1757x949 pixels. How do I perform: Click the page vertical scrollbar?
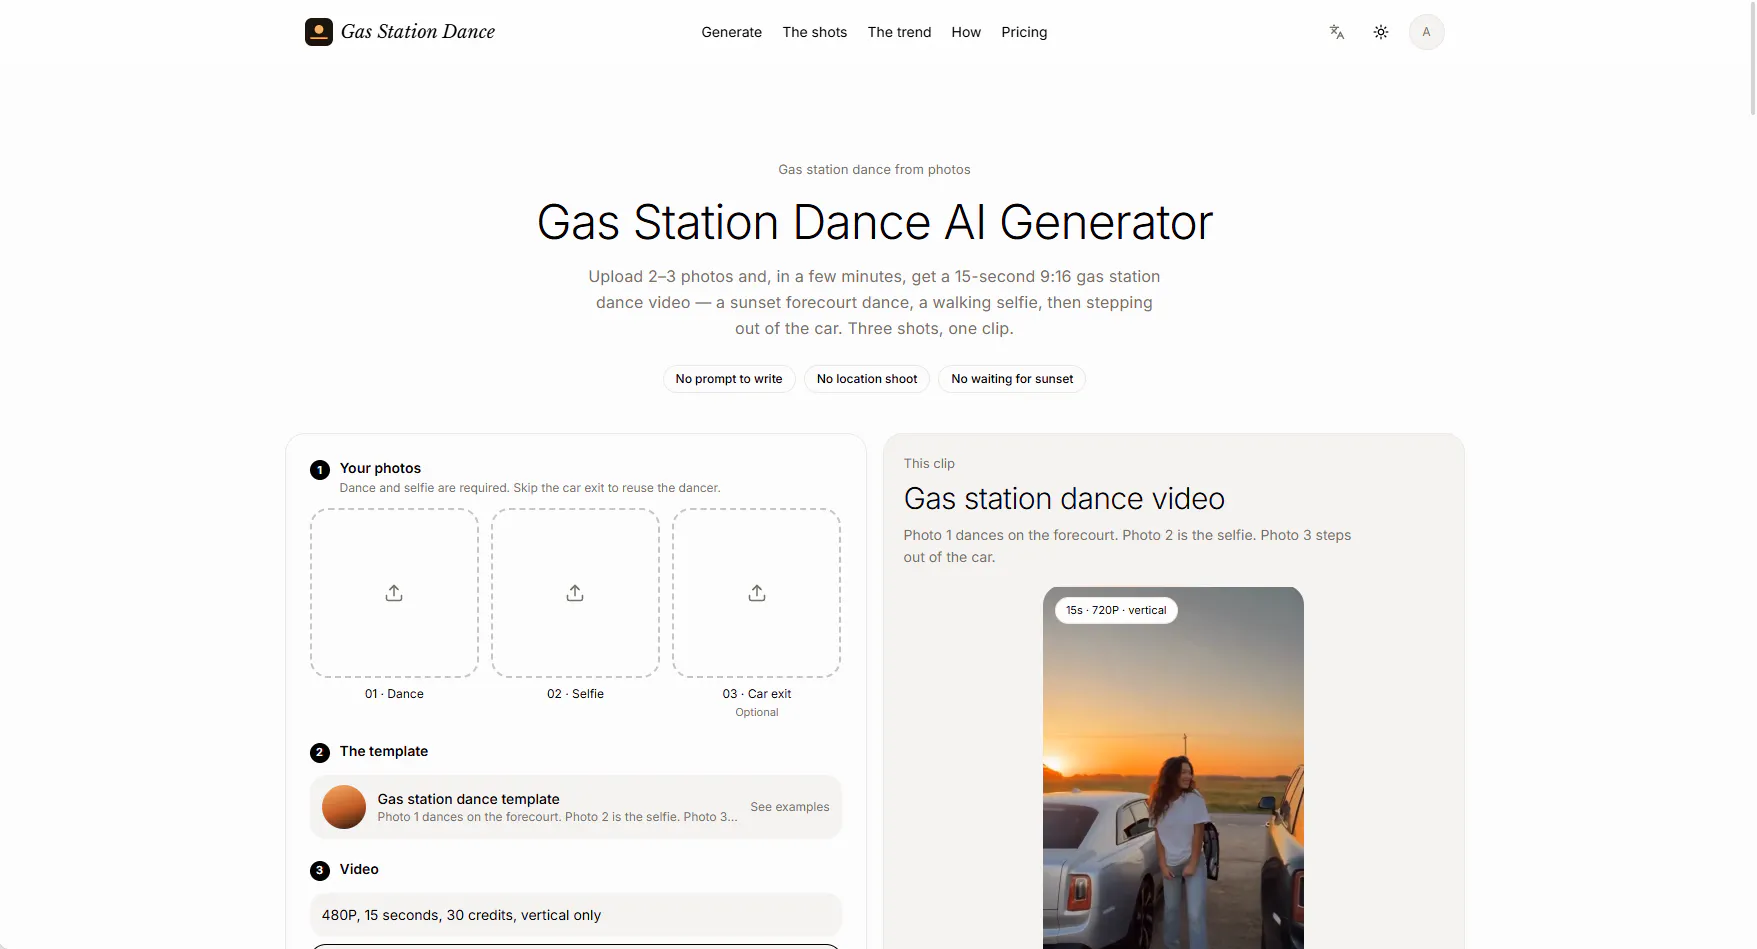point(1752,58)
